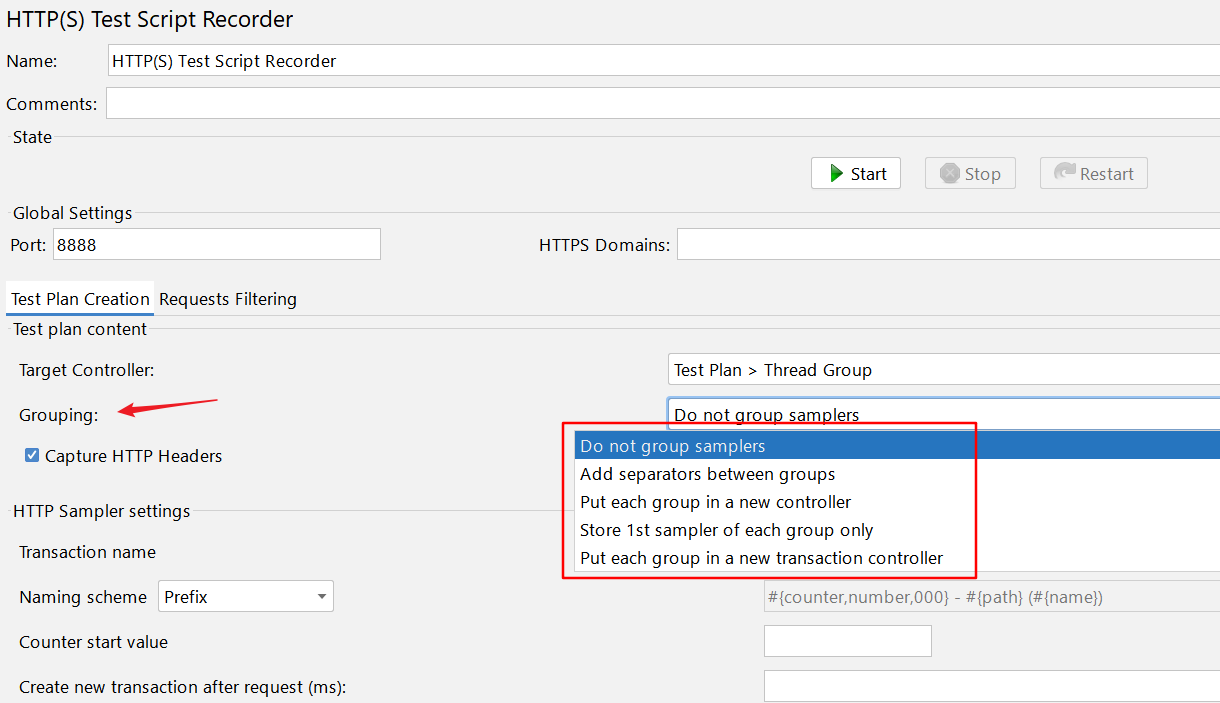Viewport: 1220px width, 703px height.
Task: Select 'Do not group samplers' option
Action: 673,446
